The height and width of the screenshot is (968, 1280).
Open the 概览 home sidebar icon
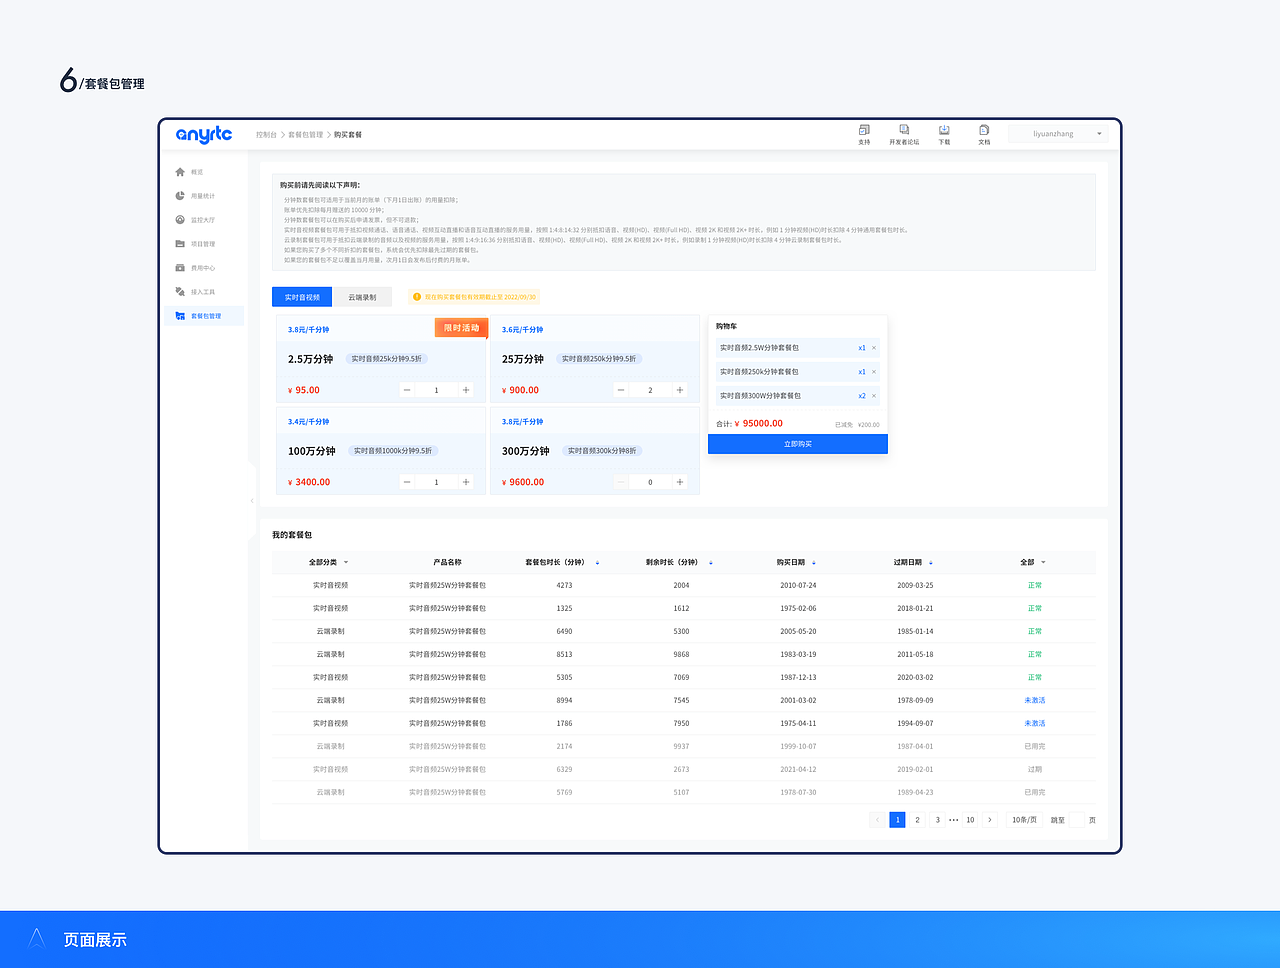[180, 172]
